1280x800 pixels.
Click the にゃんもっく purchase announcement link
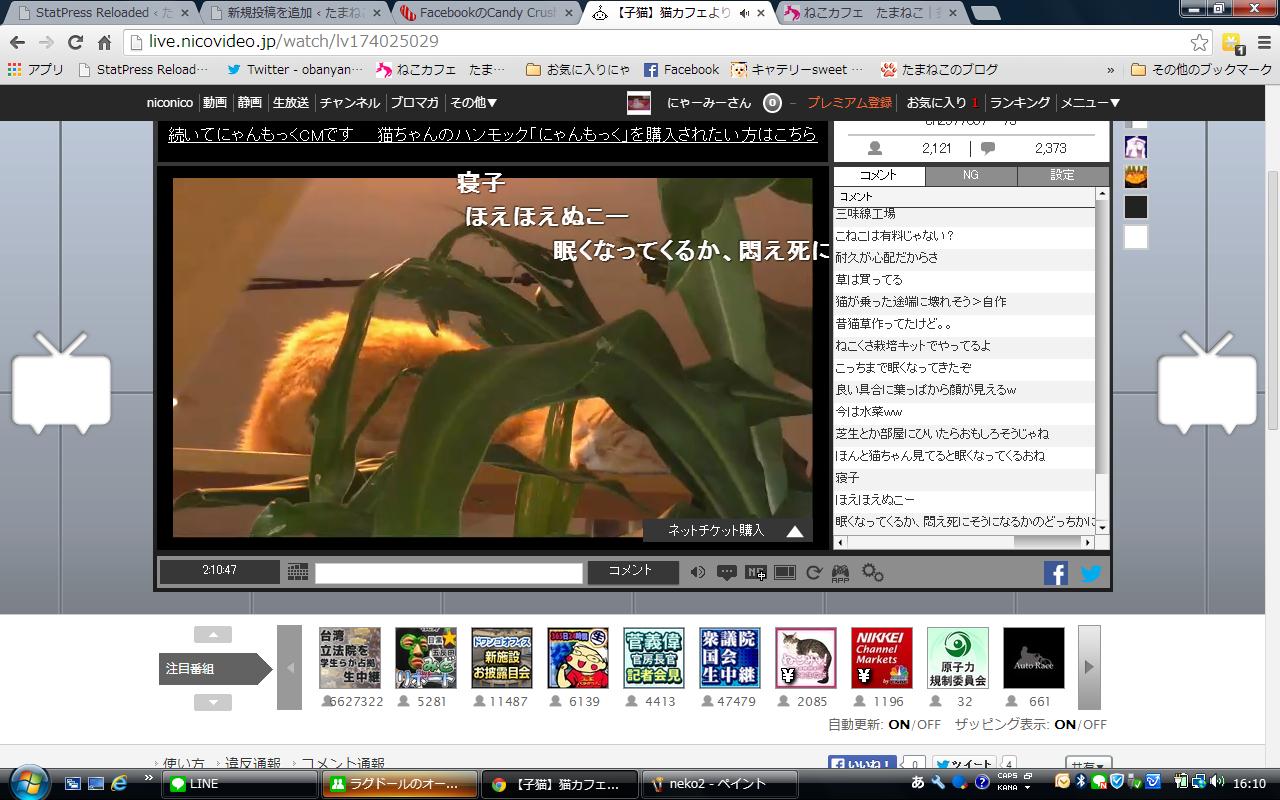[x=493, y=134]
